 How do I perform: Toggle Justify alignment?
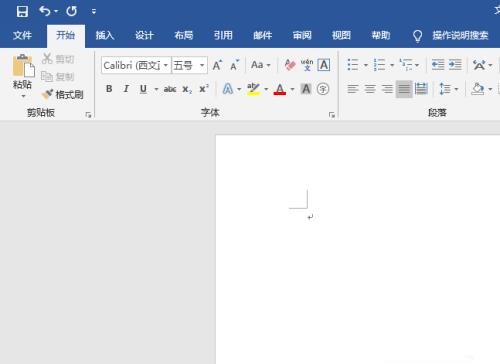(404, 89)
